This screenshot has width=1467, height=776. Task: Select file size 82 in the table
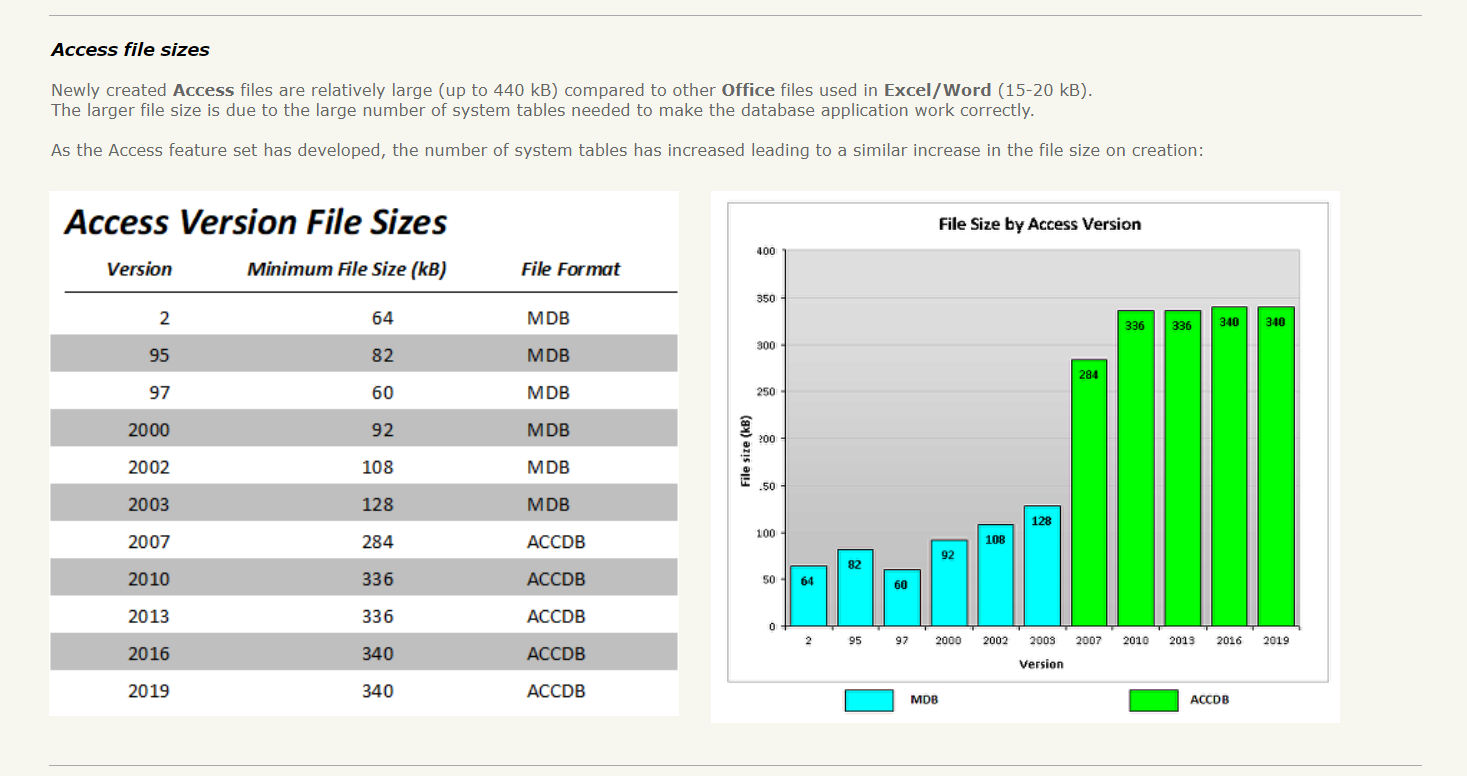pos(383,355)
